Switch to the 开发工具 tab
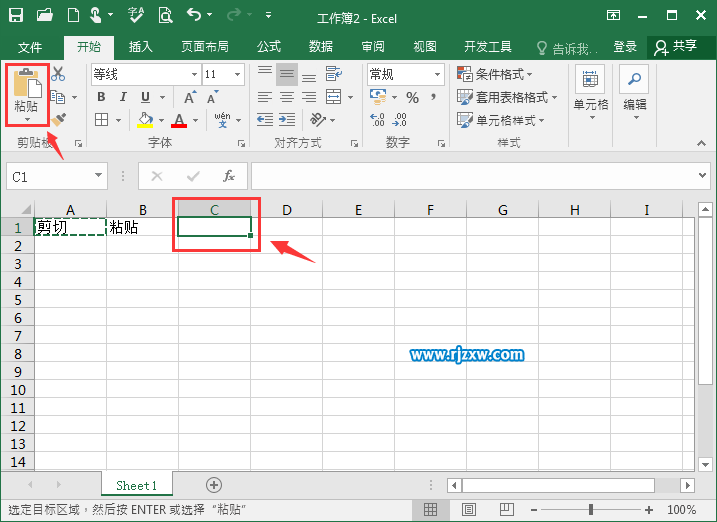 click(x=488, y=47)
